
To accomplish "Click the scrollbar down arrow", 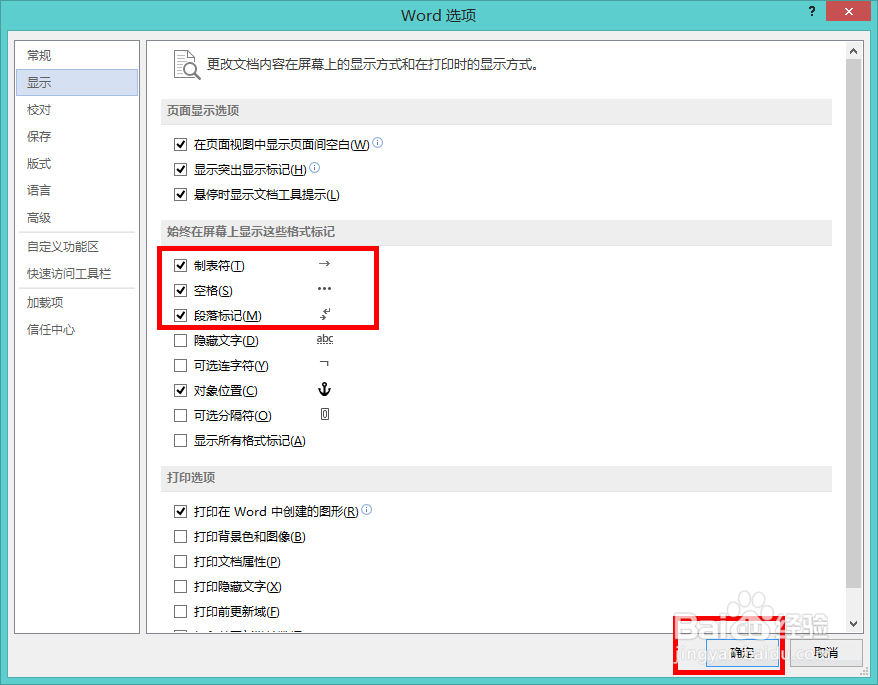I will pyautogui.click(x=853, y=624).
